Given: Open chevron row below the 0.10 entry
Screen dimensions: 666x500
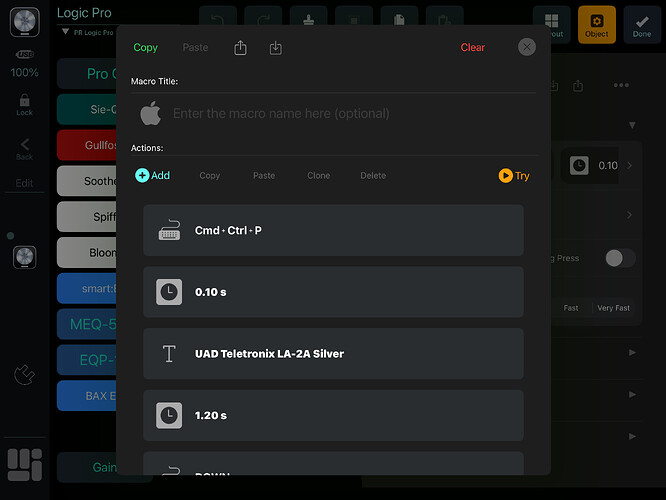Looking at the screenshot, I should tap(630, 215).
